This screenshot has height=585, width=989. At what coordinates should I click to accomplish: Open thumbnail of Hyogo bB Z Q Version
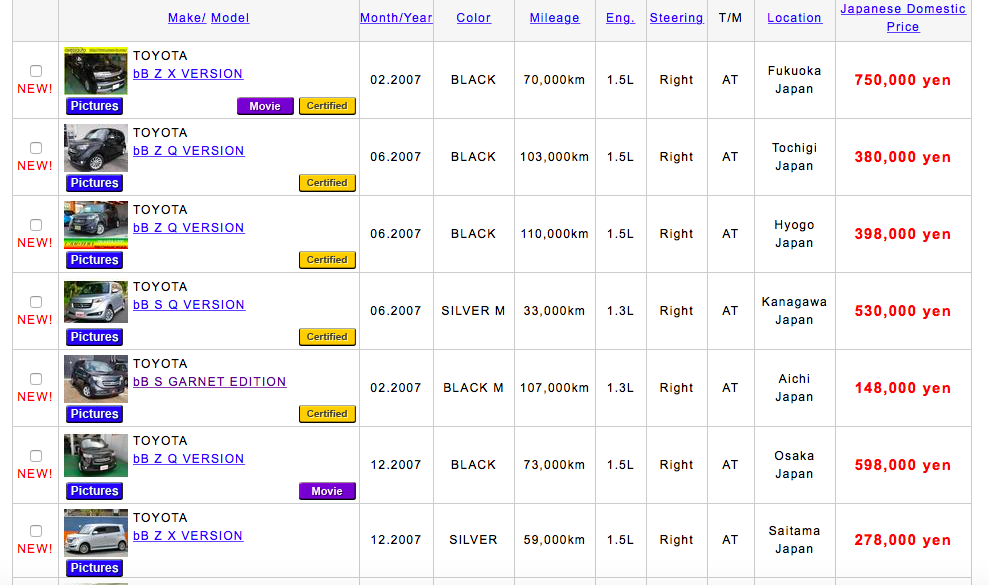96,224
